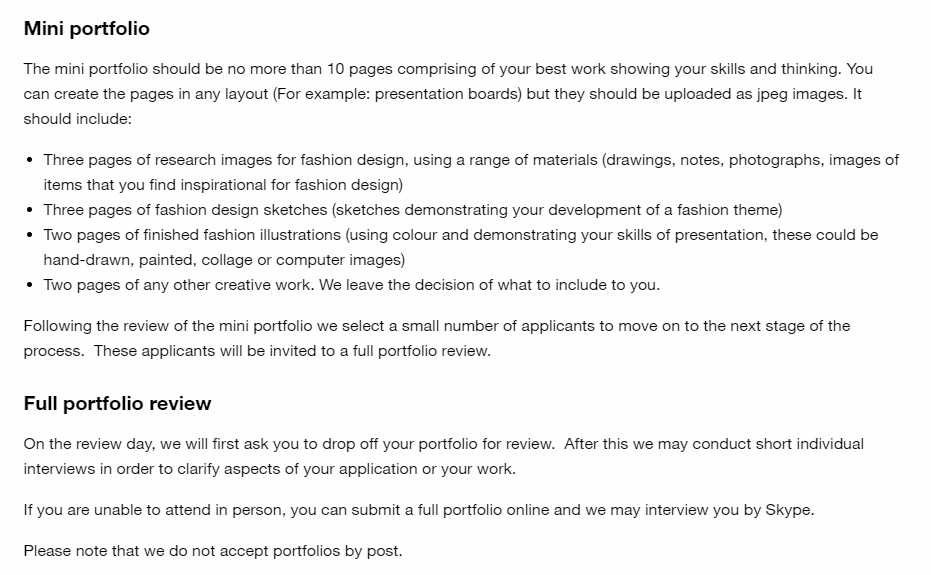Click the sentence 'If you are unable to attend'
This screenshot has width=931, height=575.
click(x=419, y=510)
